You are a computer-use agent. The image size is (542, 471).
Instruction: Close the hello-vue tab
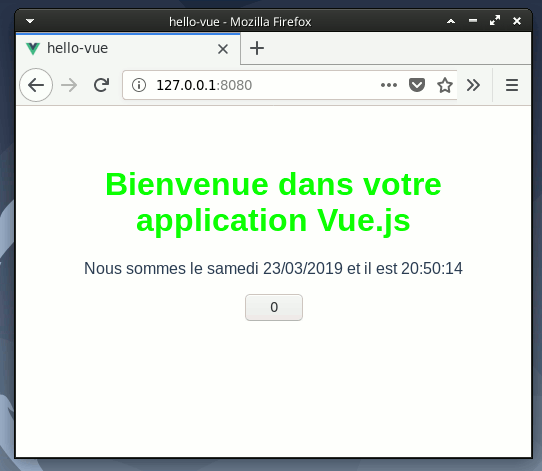click(223, 49)
